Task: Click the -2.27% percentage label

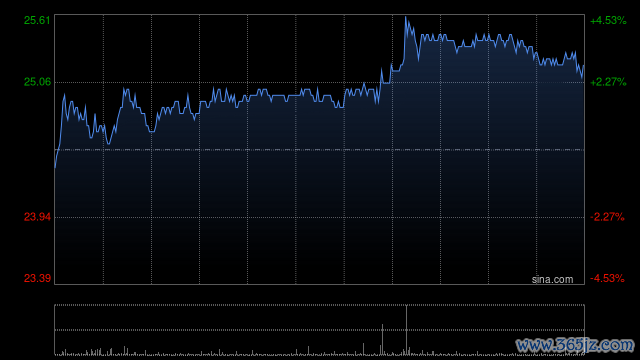Action: (x=607, y=217)
